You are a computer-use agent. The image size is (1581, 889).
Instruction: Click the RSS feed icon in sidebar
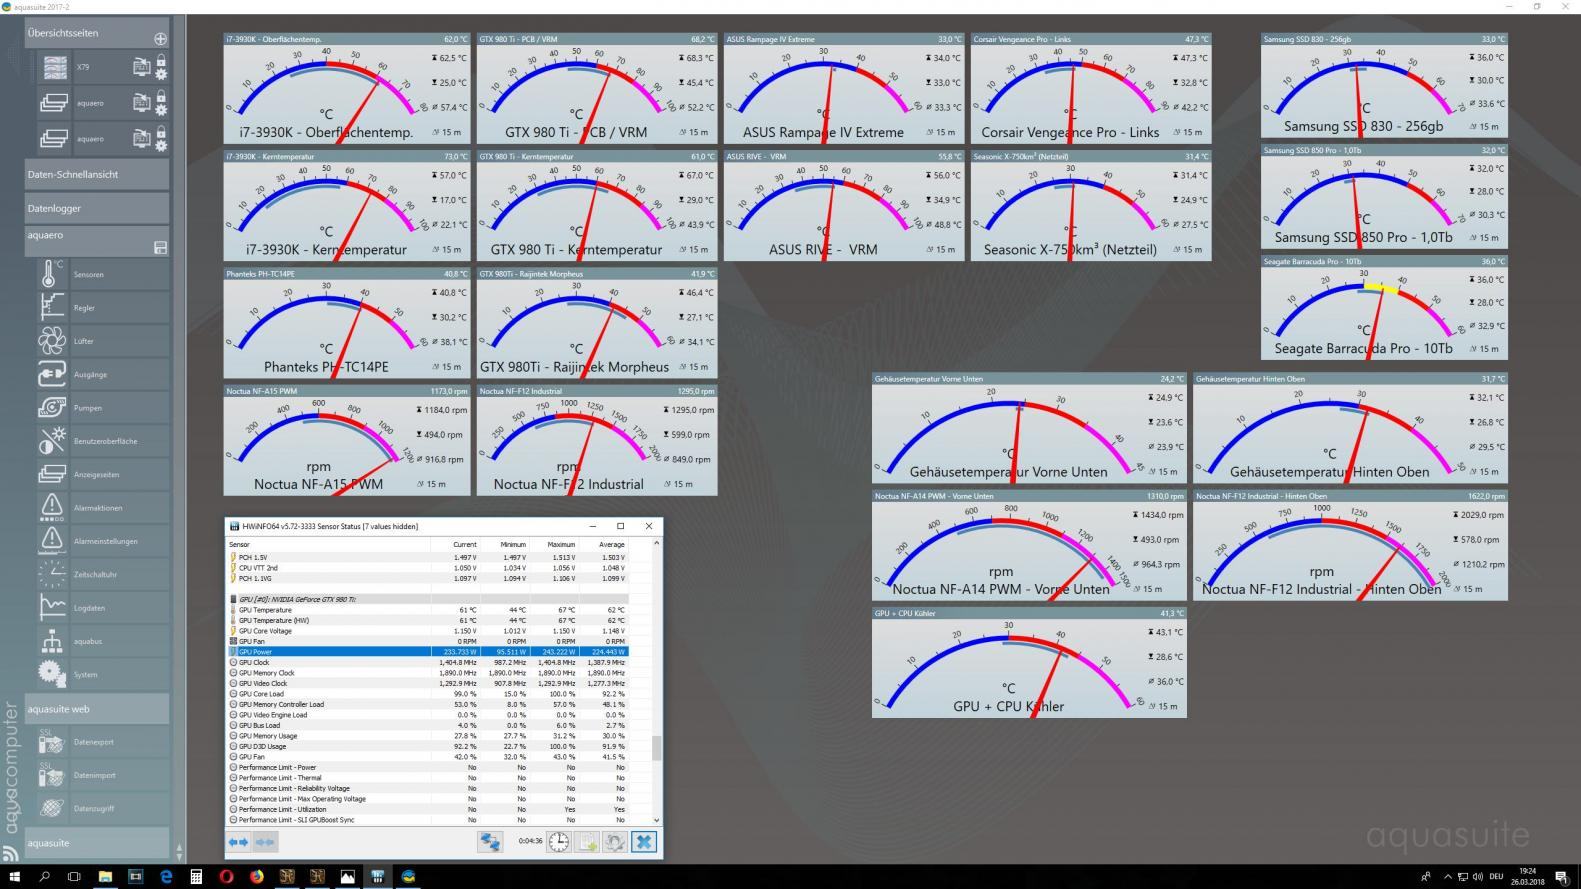(x=10, y=852)
